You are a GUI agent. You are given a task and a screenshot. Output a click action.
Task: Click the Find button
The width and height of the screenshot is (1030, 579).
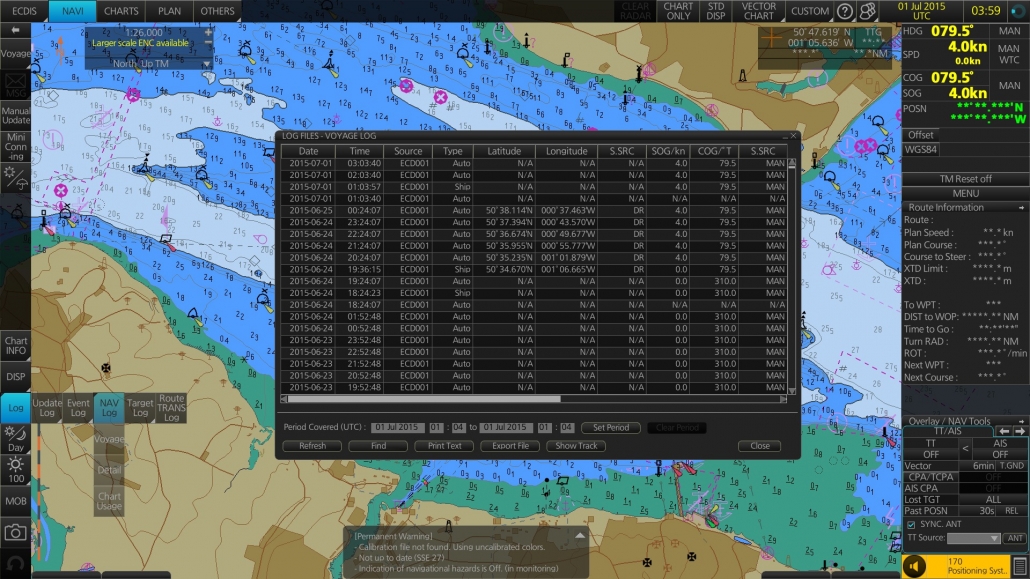(x=378, y=446)
